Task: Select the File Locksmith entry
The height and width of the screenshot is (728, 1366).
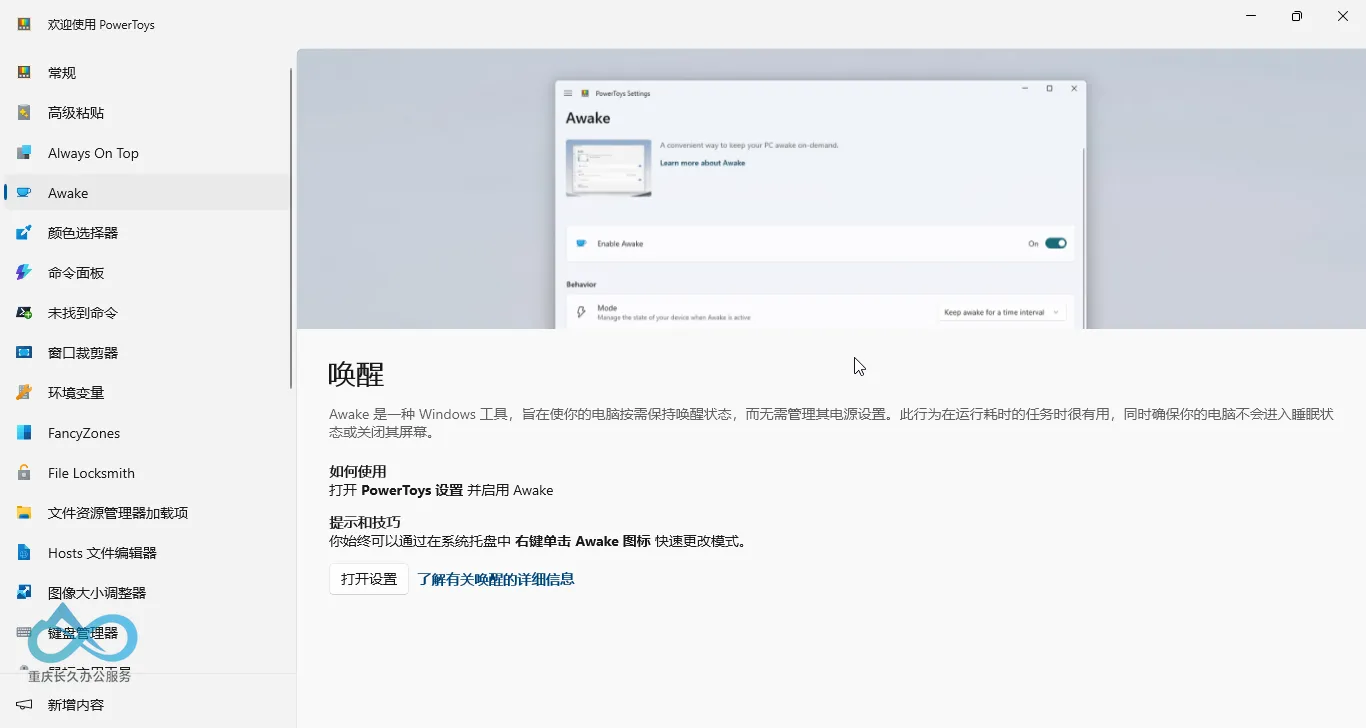Action: (147, 473)
